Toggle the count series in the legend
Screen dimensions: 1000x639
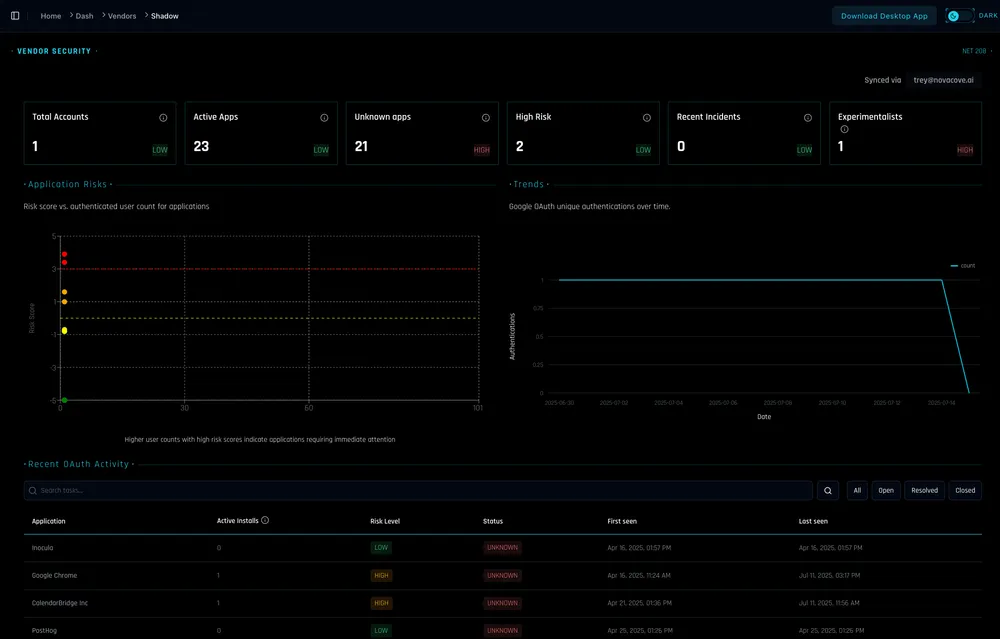pos(963,265)
